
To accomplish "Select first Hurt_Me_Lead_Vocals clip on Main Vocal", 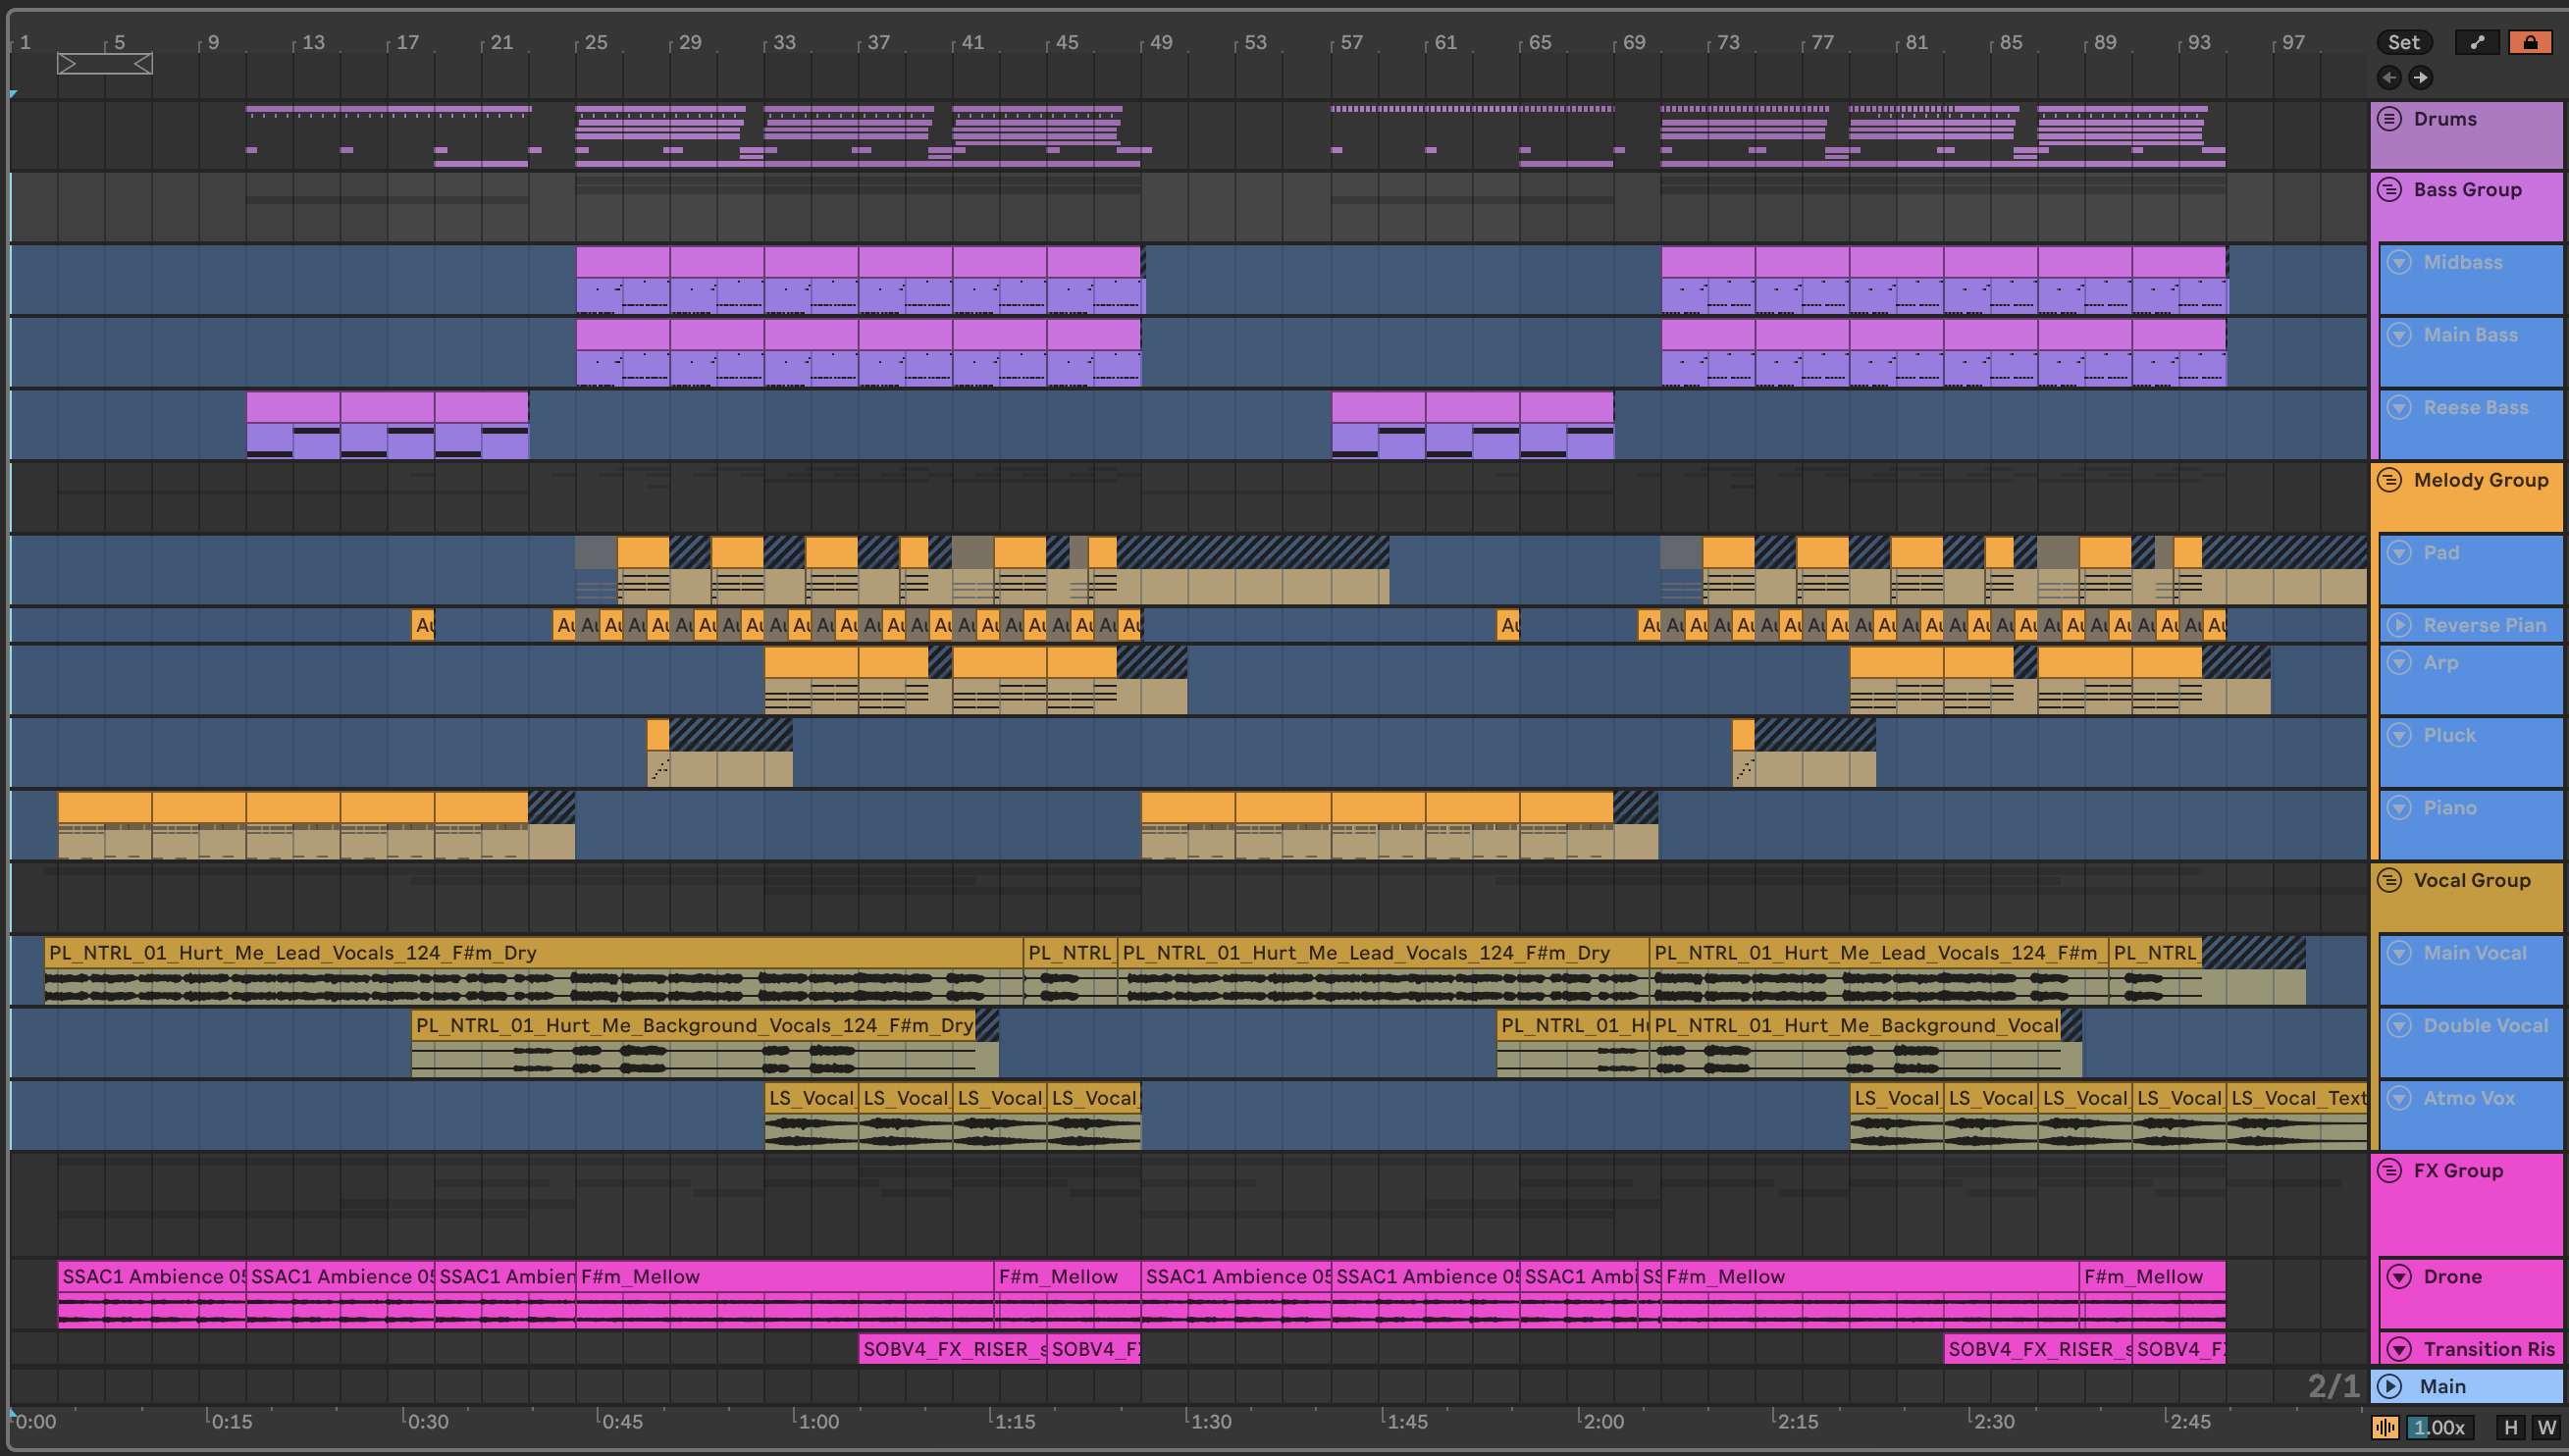I will (x=534, y=971).
